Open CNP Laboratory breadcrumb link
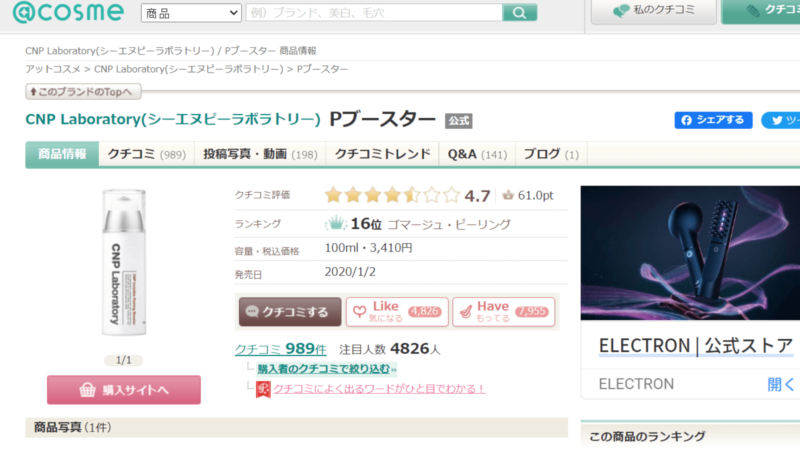800x450 pixels. coord(188,69)
